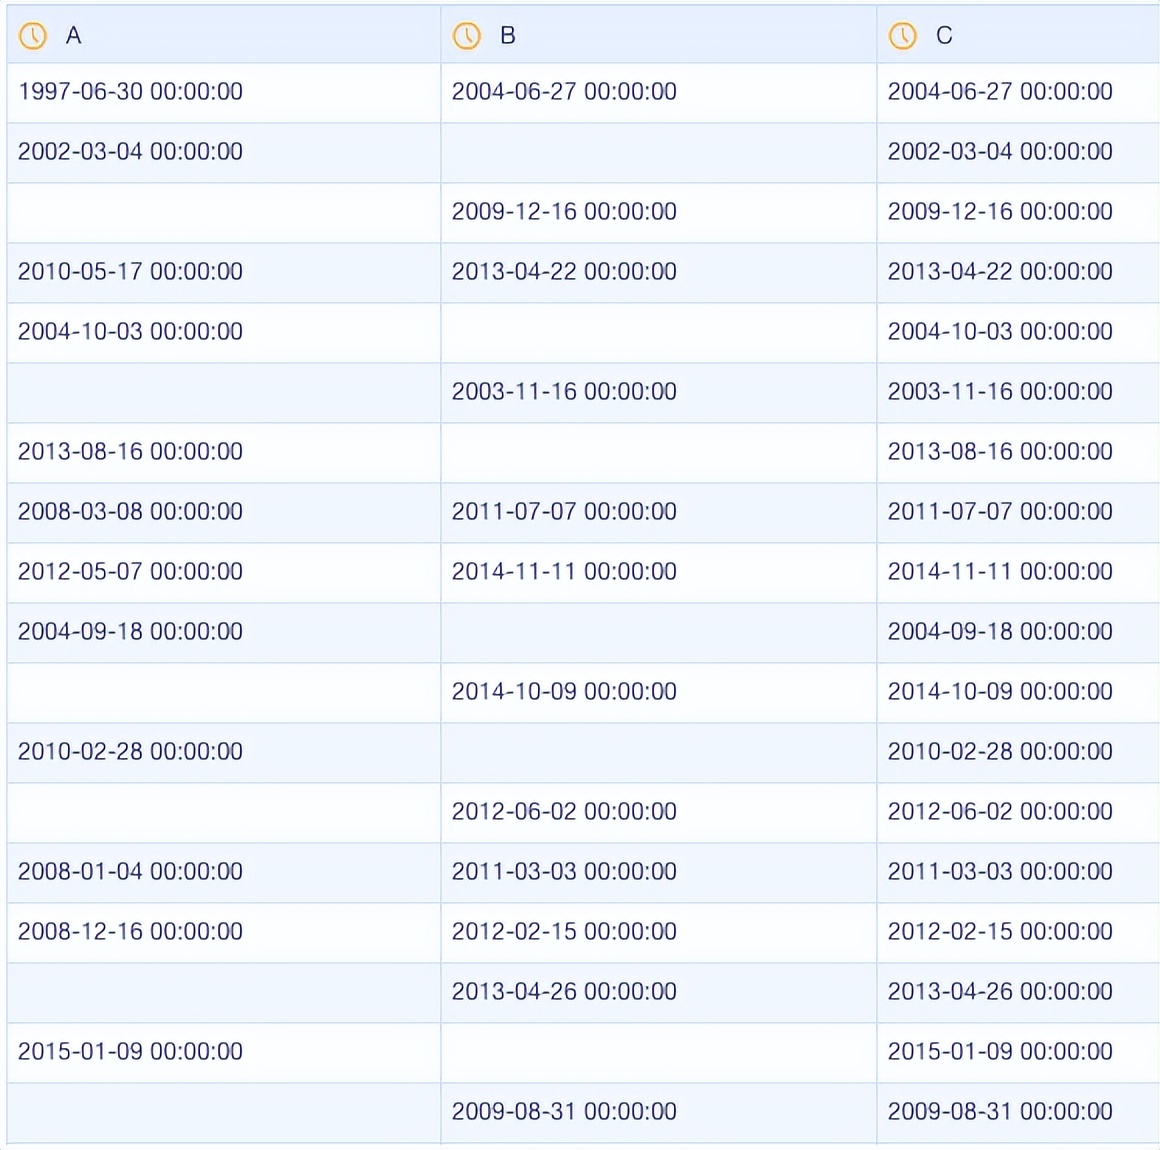Screen dimensions: 1160x1150
Task: Click 2012-06-02 00:00:00 in column C
Action: pyautogui.click(x=1000, y=811)
